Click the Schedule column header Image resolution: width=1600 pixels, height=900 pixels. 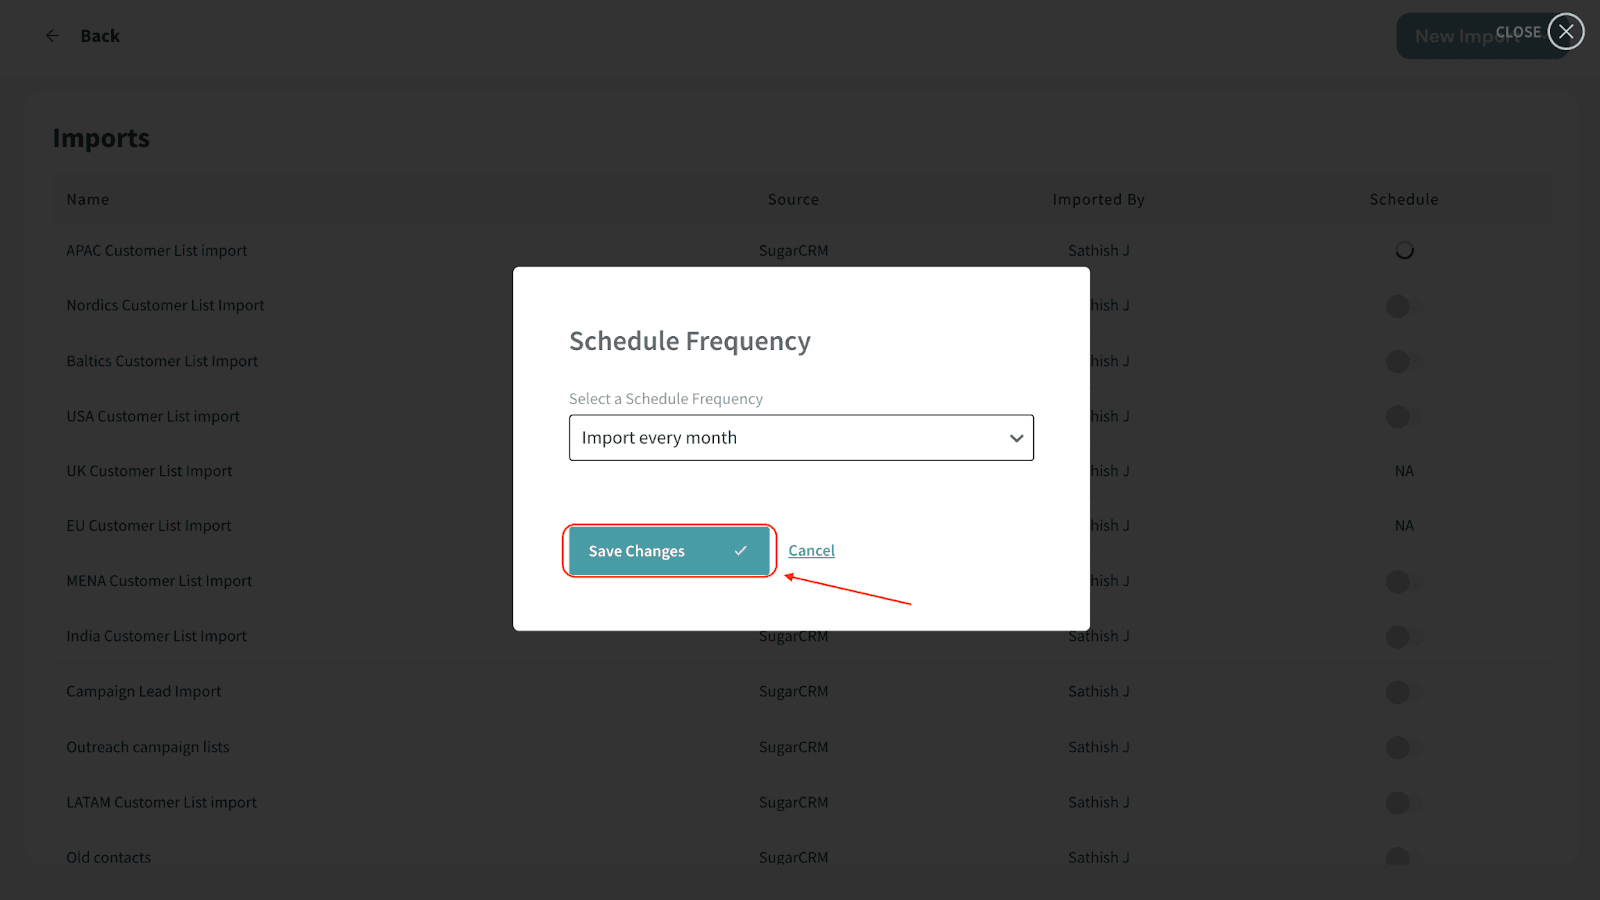pos(1404,200)
